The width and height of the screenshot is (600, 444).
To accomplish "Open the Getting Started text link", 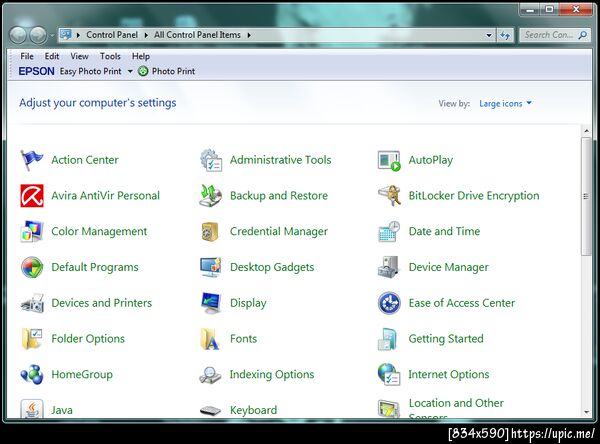I will click(x=446, y=339).
